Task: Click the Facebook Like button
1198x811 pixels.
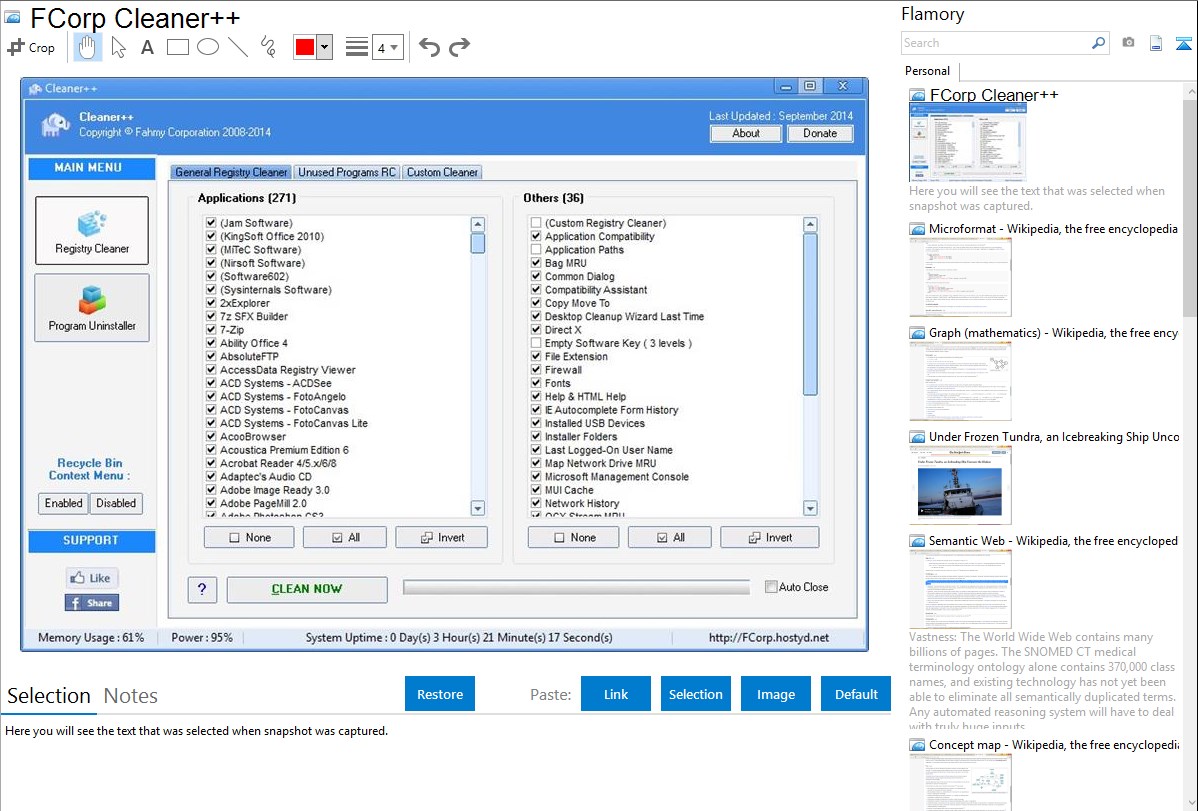Action: pos(92,578)
